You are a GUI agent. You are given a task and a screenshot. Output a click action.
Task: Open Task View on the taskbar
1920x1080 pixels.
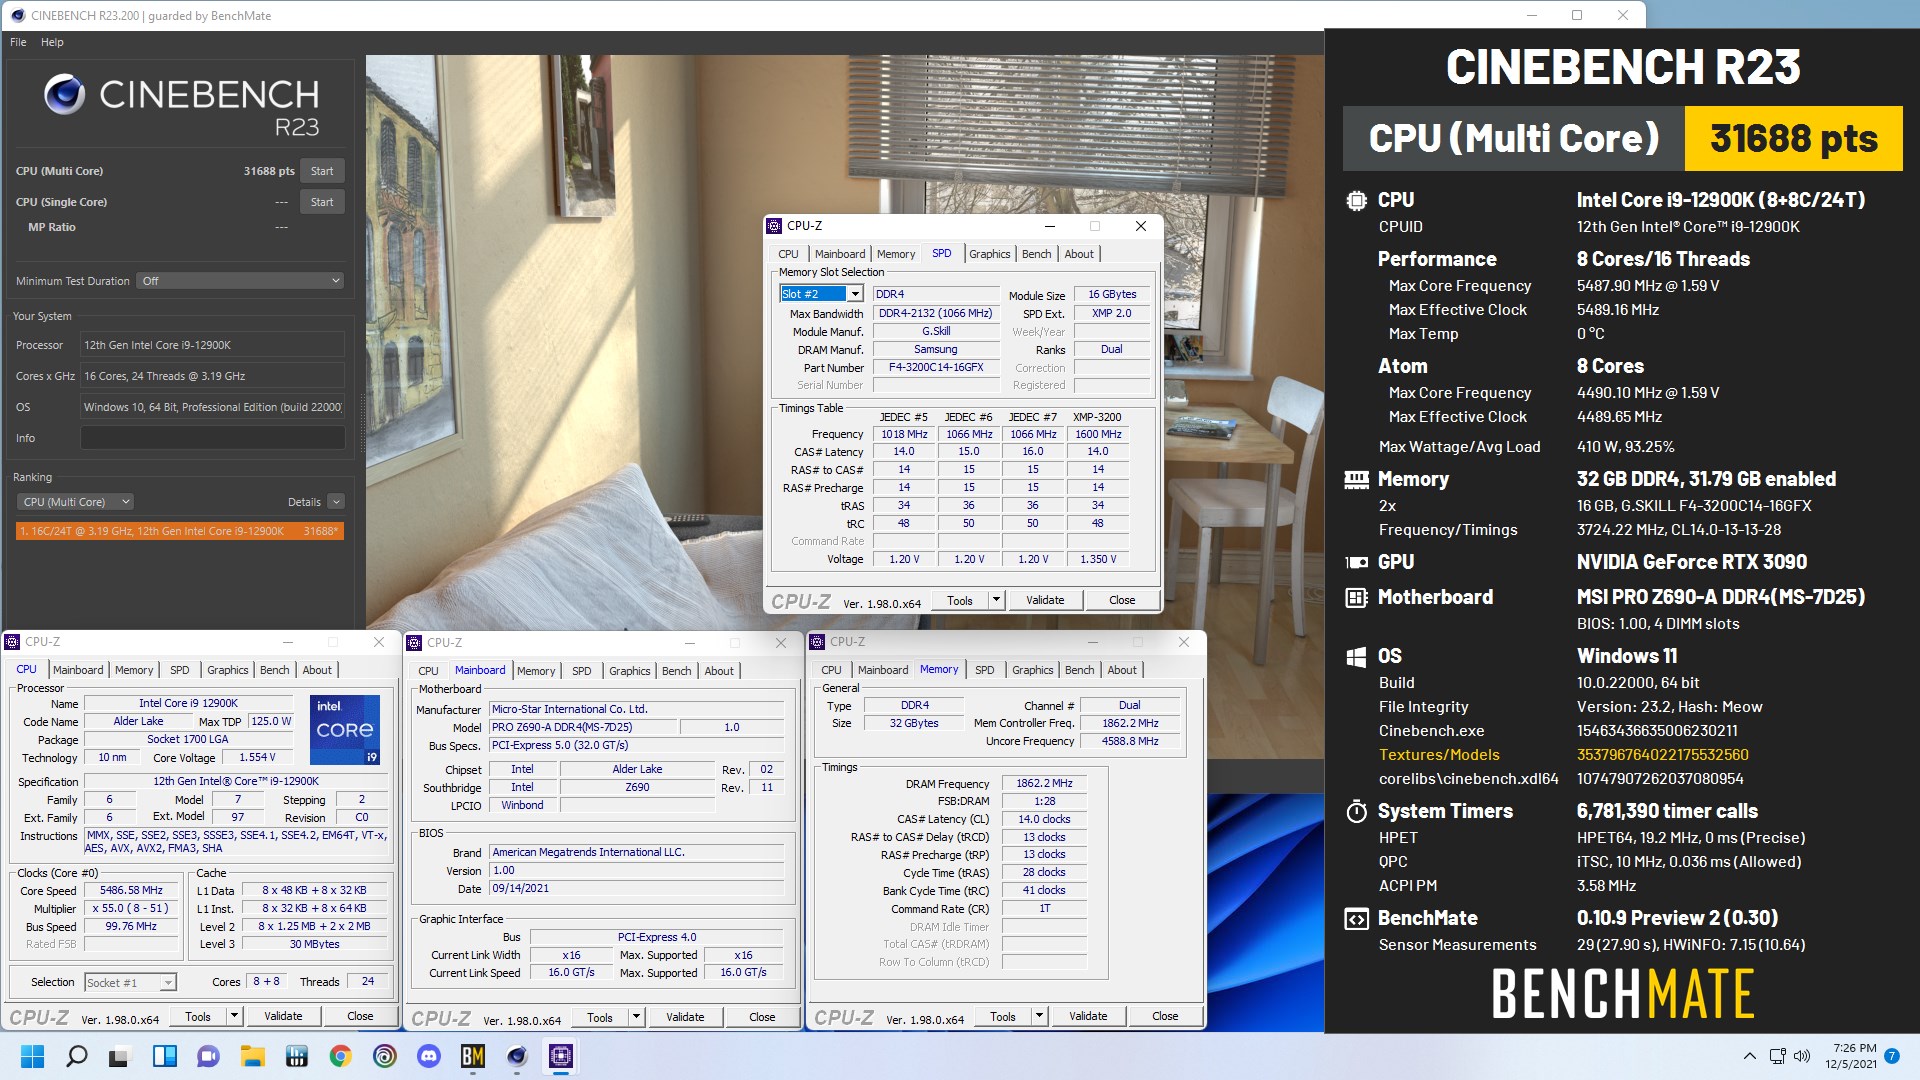click(120, 1056)
